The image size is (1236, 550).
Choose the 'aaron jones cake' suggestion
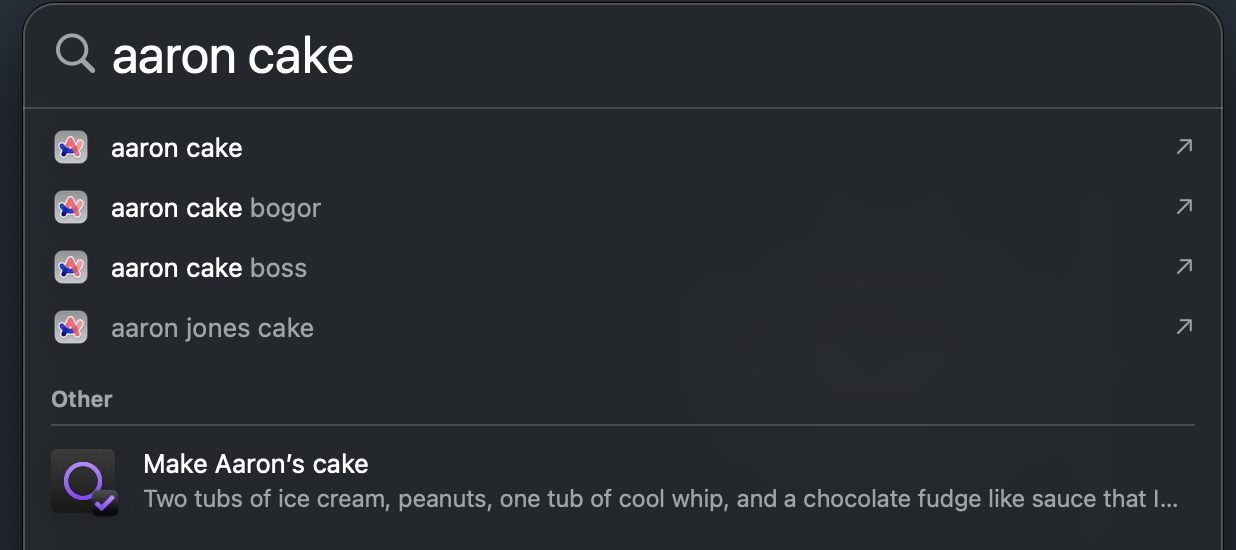(x=622, y=328)
